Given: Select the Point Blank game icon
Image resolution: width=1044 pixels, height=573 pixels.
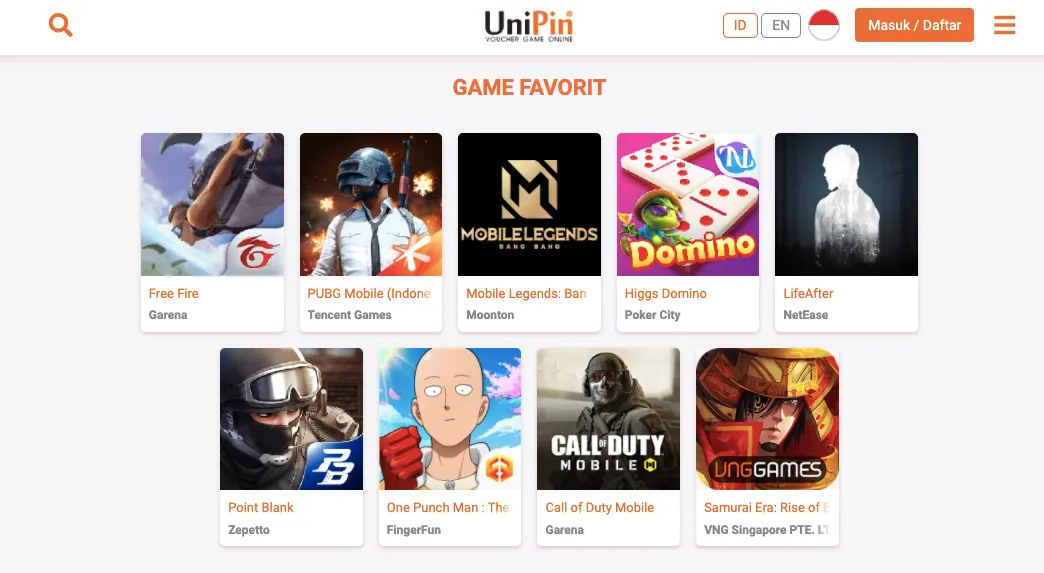Looking at the screenshot, I should coord(292,419).
